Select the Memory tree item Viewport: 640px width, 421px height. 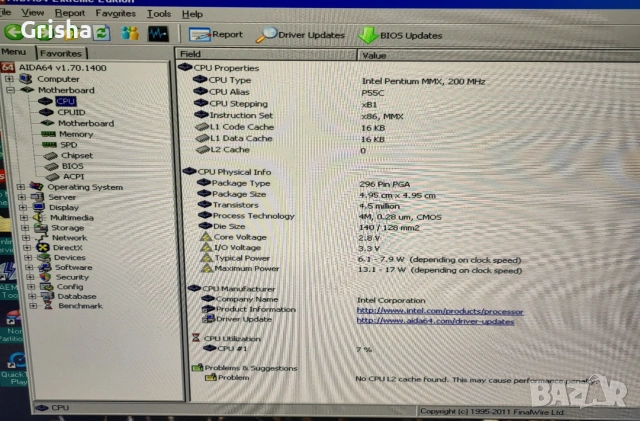coord(76,134)
